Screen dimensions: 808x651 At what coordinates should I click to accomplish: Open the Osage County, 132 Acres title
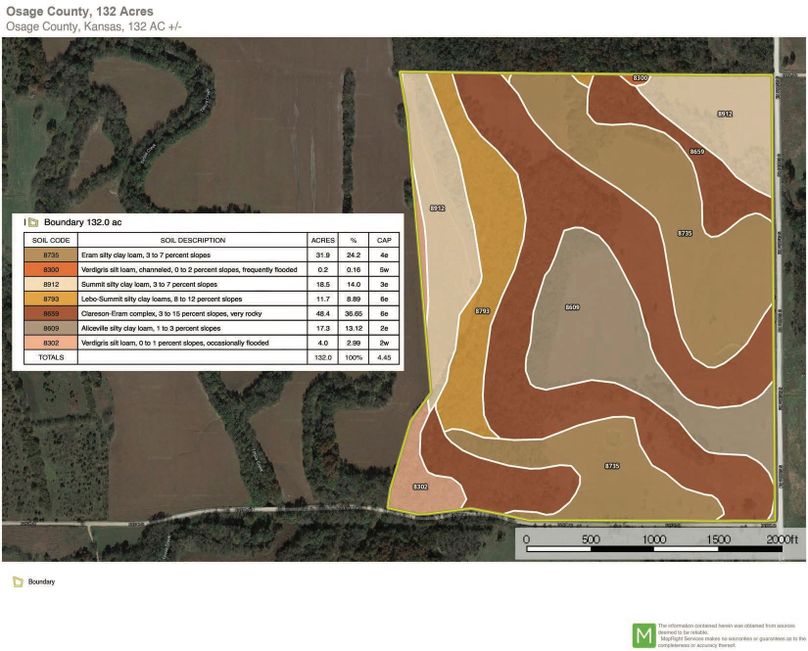[80, 12]
